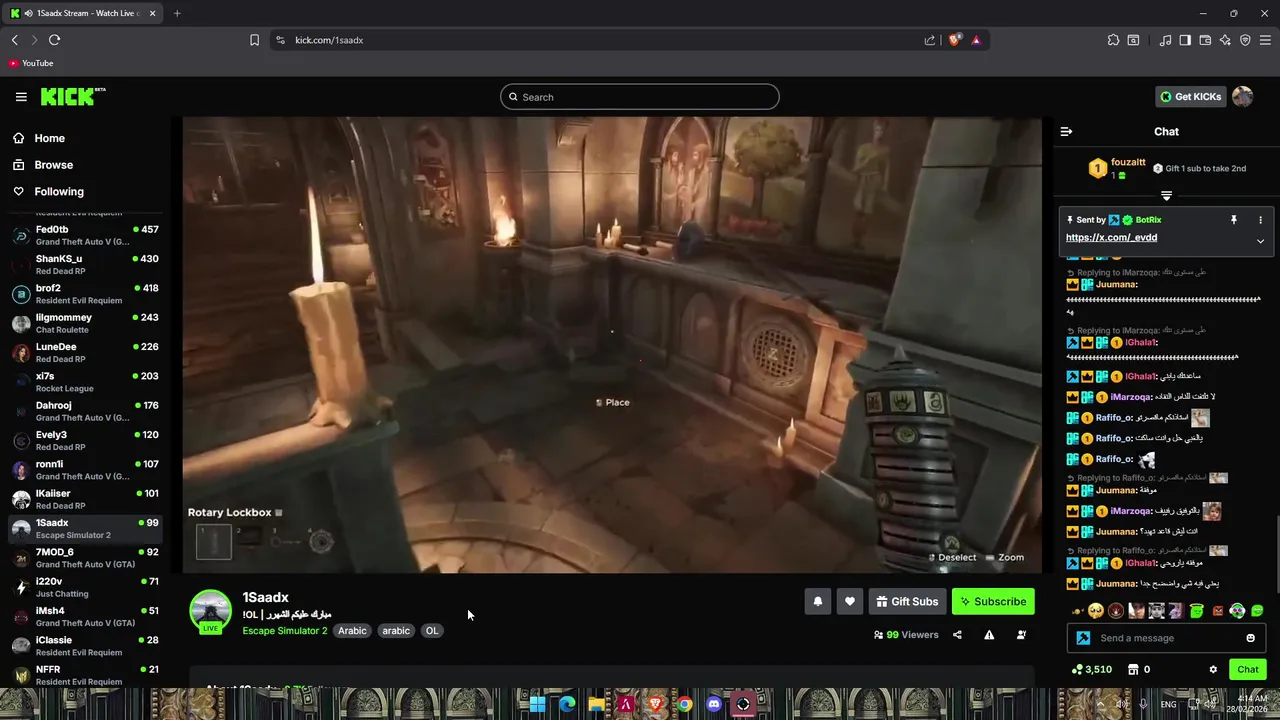Screen dimensions: 1280x720
Task: Open the pinned message three-dot menu
Action: [1260, 220]
